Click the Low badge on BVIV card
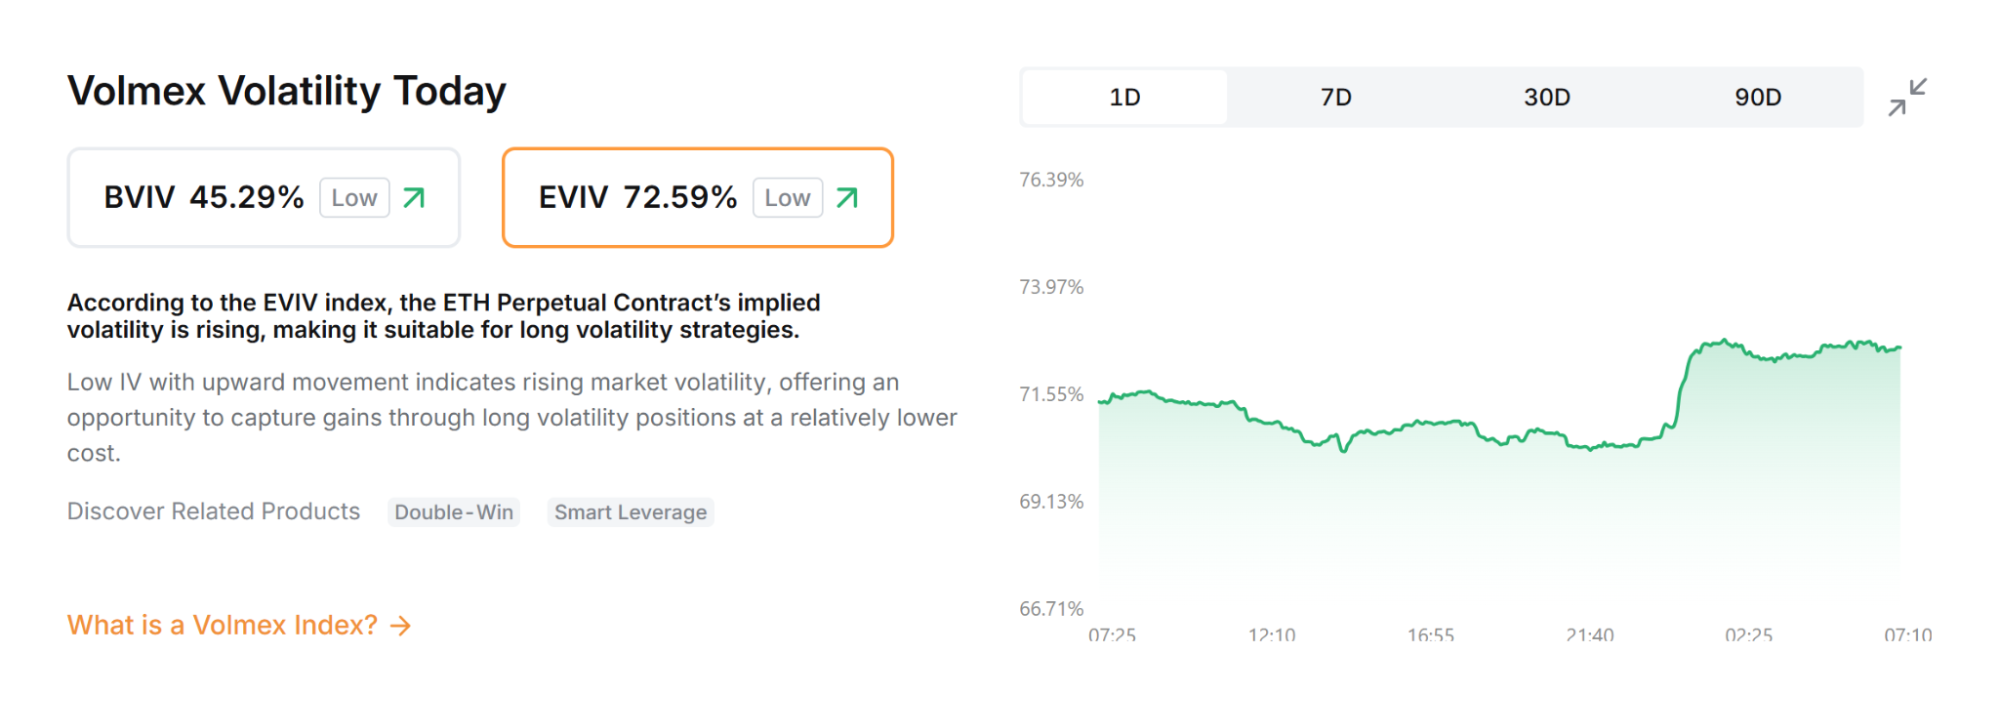 click(354, 198)
